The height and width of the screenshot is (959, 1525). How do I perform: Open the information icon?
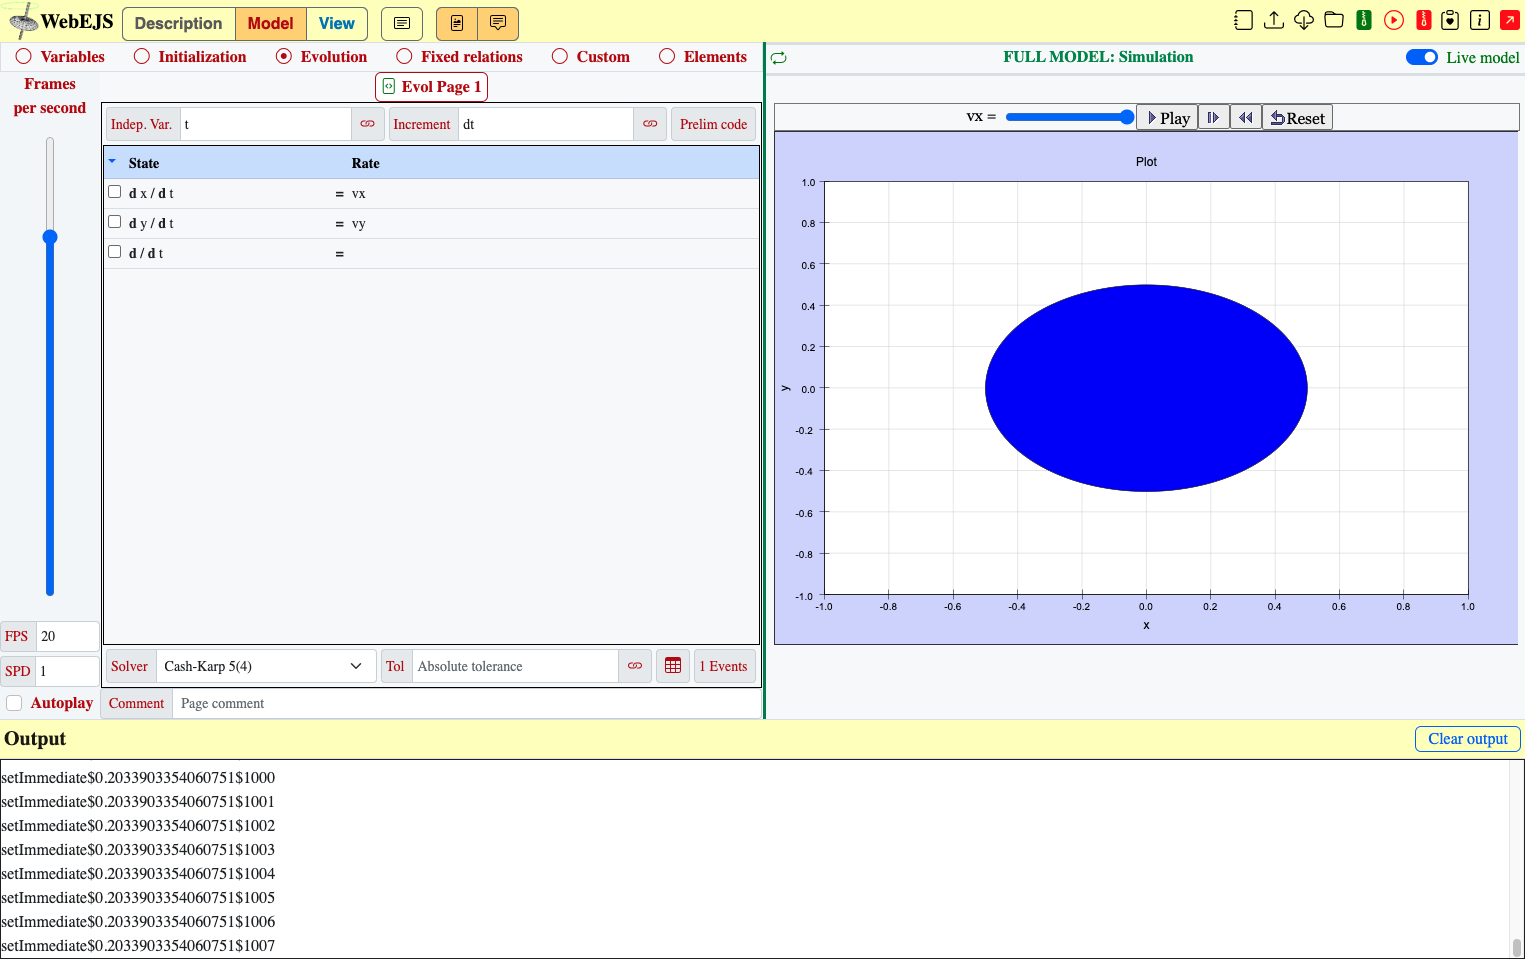pyautogui.click(x=1480, y=20)
